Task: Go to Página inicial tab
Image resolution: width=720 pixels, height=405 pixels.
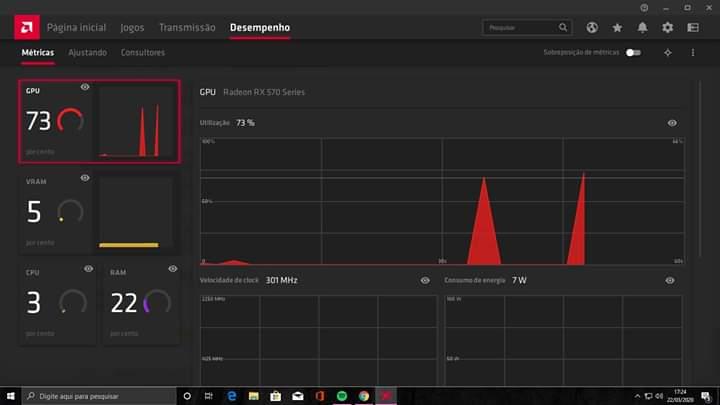Action: click(76, 28)
